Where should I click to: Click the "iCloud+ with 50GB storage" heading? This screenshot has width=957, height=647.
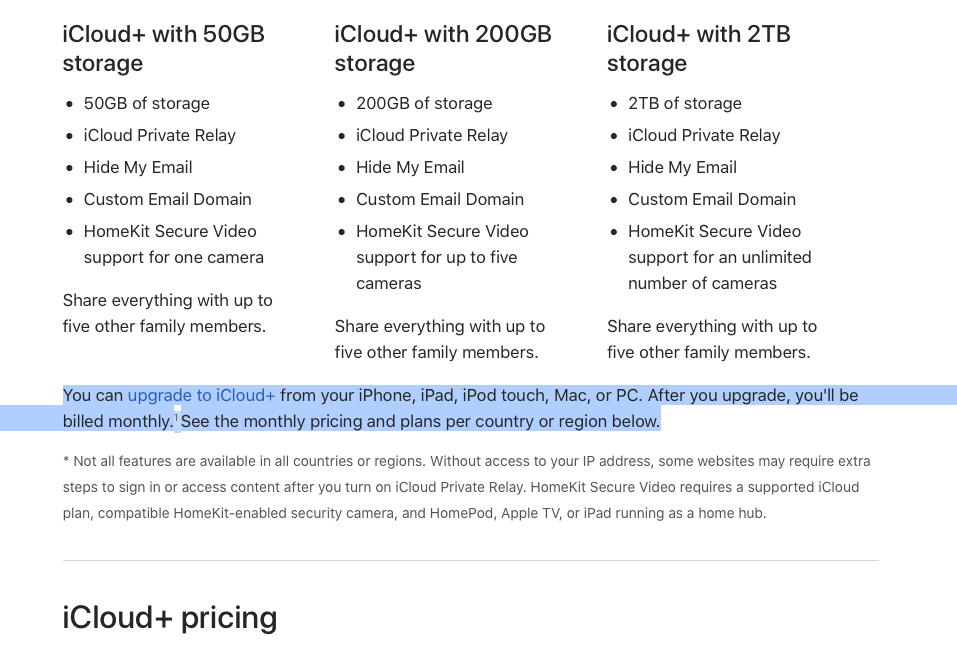coord(163,48)
